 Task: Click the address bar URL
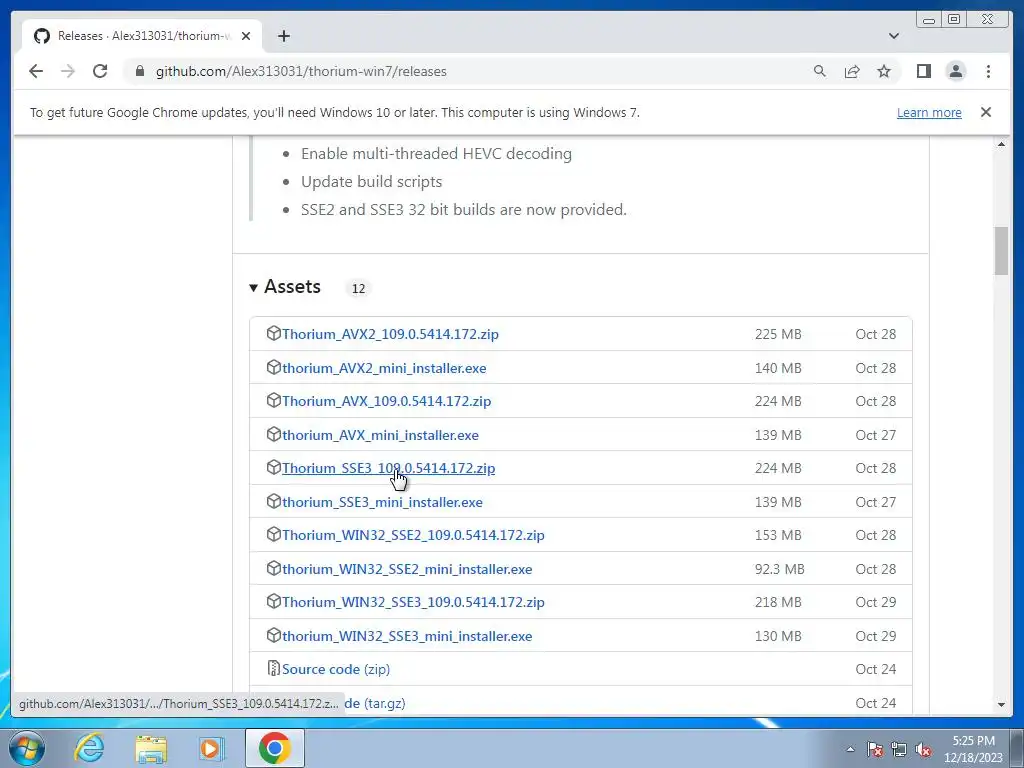click(301, 71)
